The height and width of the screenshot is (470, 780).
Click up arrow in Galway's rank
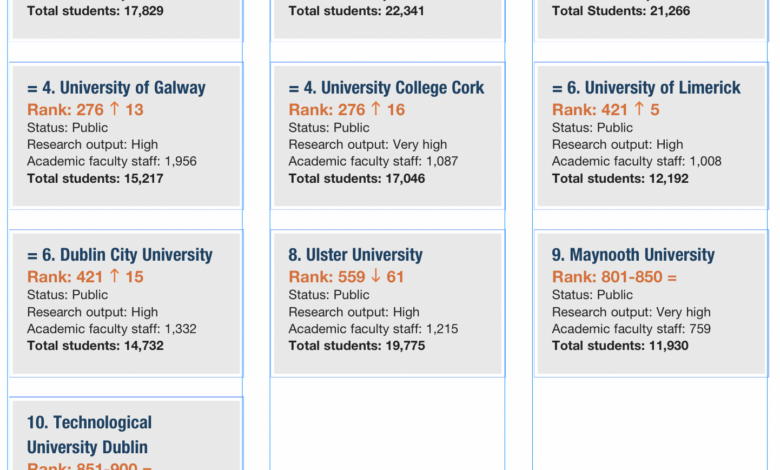114,109
